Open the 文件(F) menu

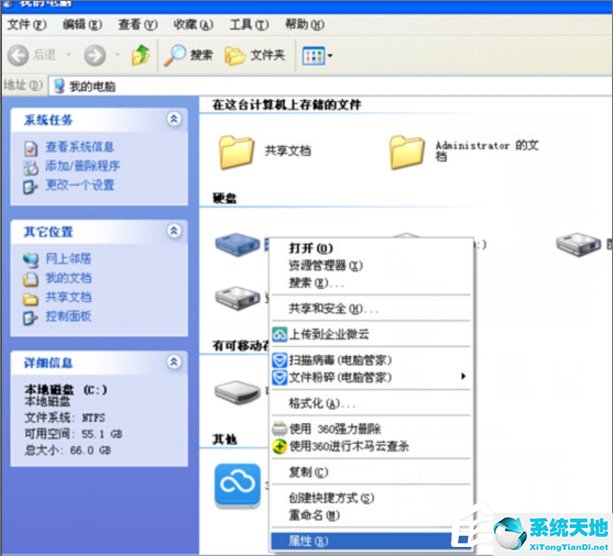[x=27, y=25]
